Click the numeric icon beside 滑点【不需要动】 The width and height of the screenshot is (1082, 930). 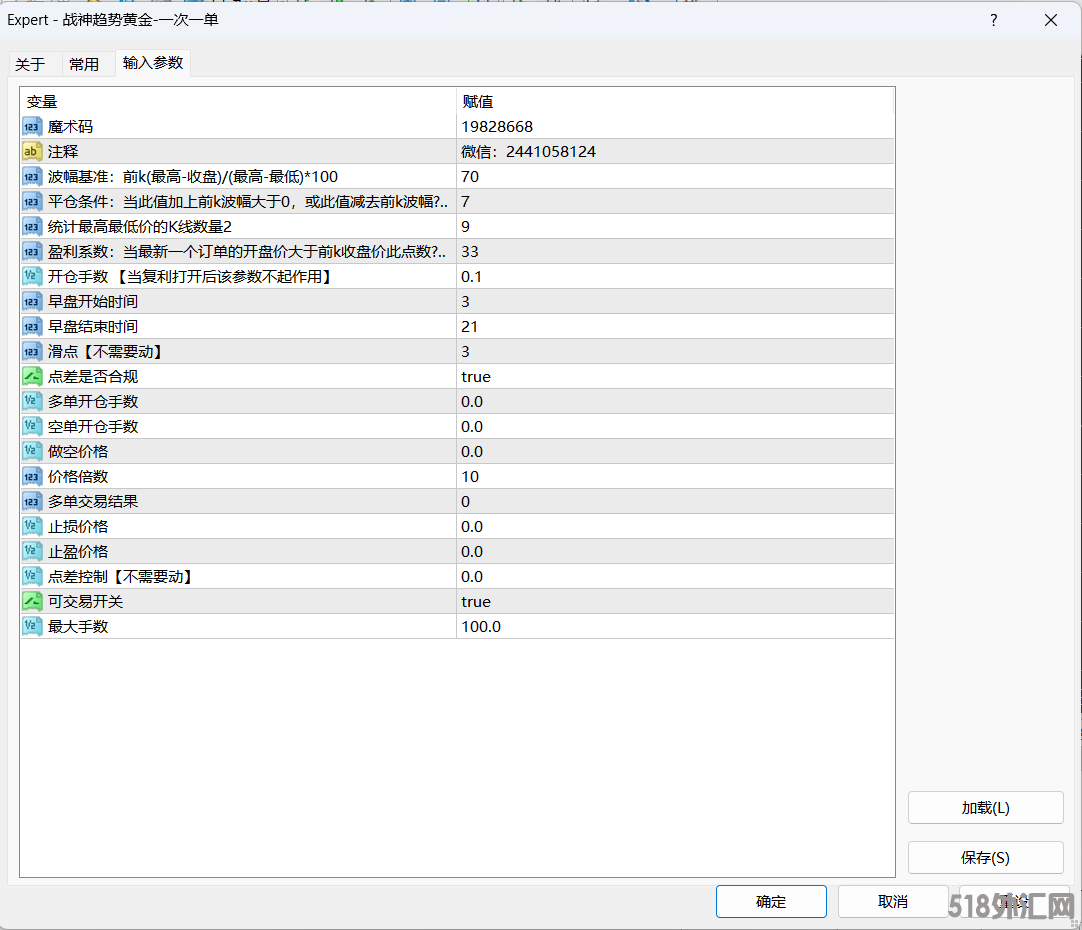(31, 351)
